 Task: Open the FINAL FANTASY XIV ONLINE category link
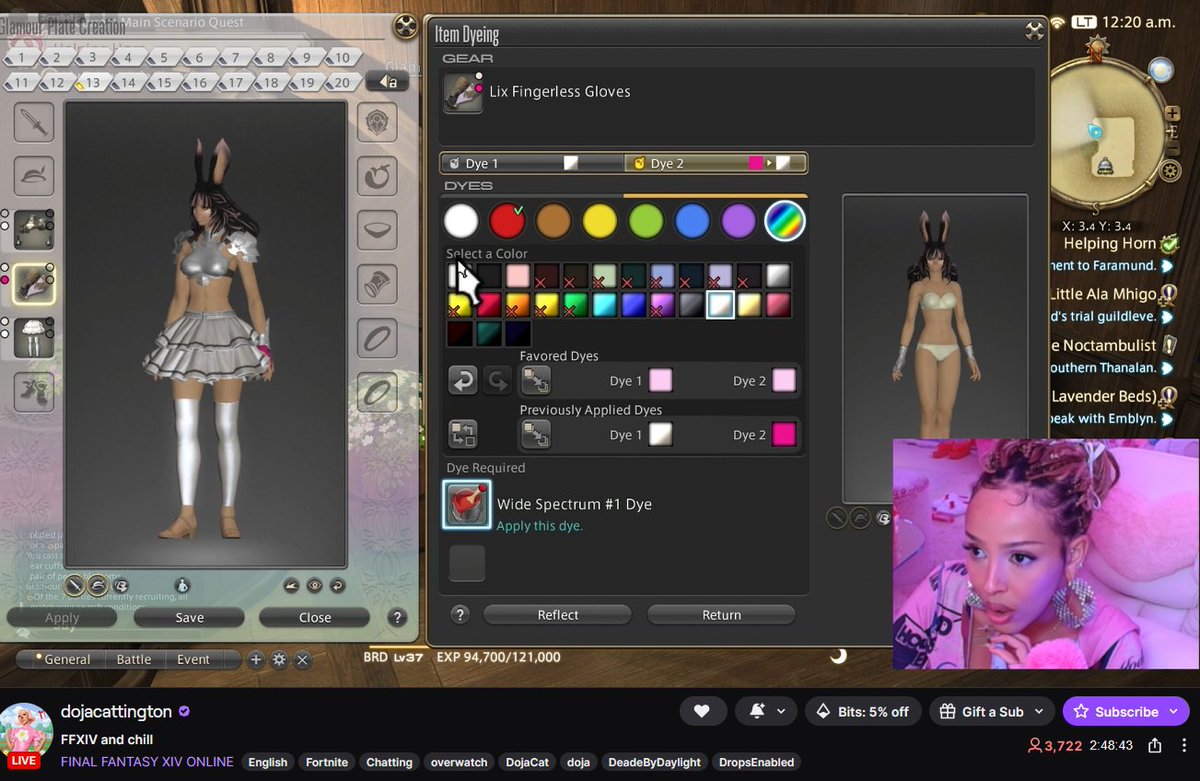(x=147, y=762)
